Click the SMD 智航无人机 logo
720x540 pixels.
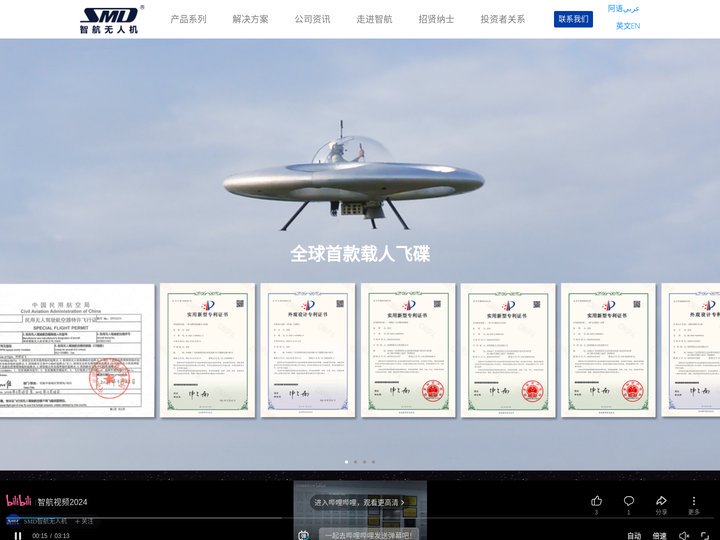click(111, 20)
